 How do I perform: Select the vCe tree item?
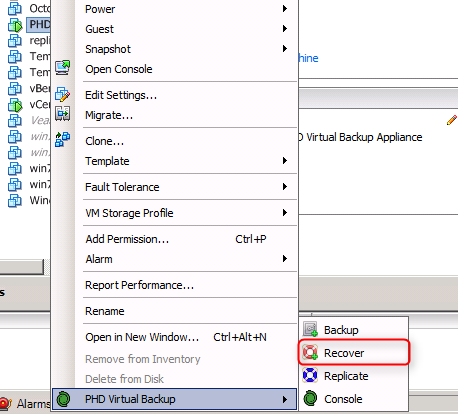(x=40, y=105)
